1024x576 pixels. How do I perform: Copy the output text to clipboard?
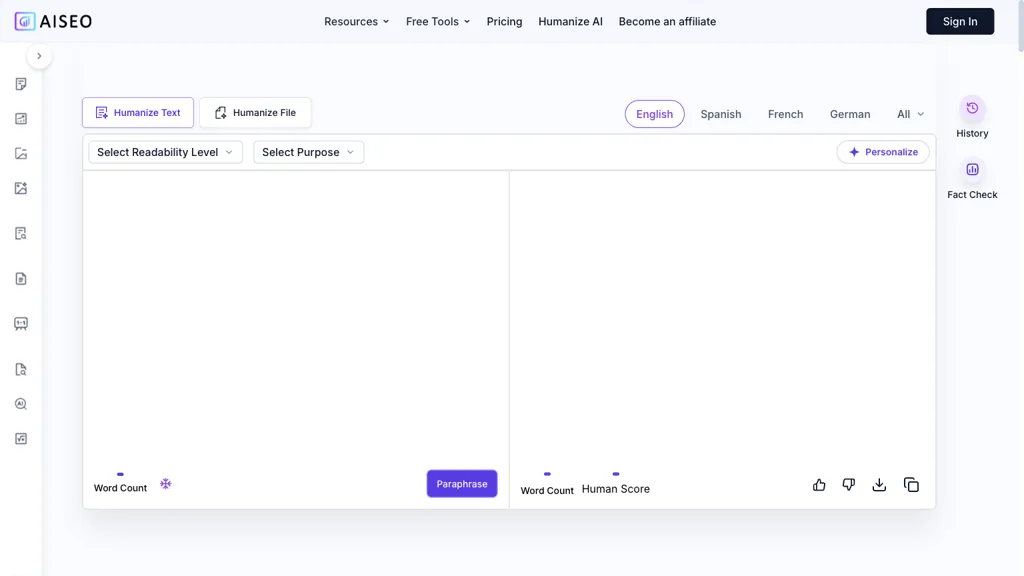tap(911, 485)
